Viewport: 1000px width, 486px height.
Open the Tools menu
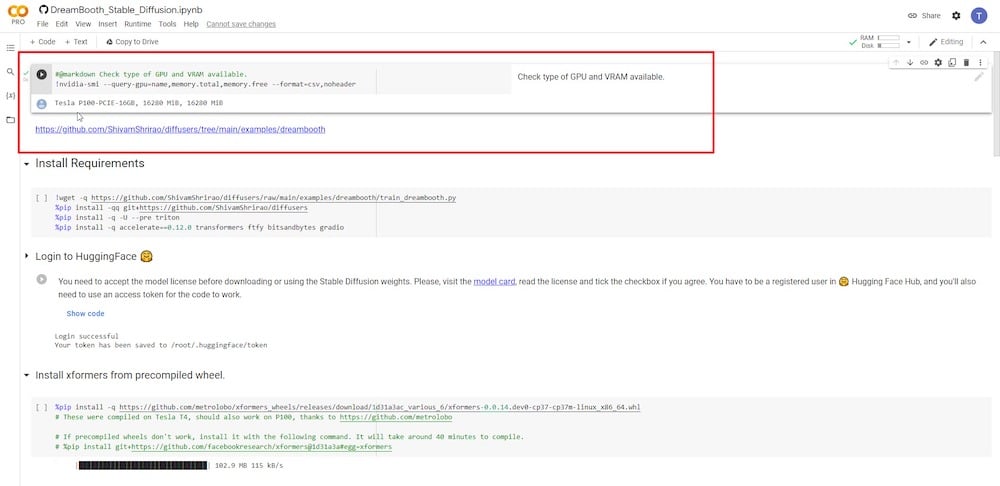[167, 24]
